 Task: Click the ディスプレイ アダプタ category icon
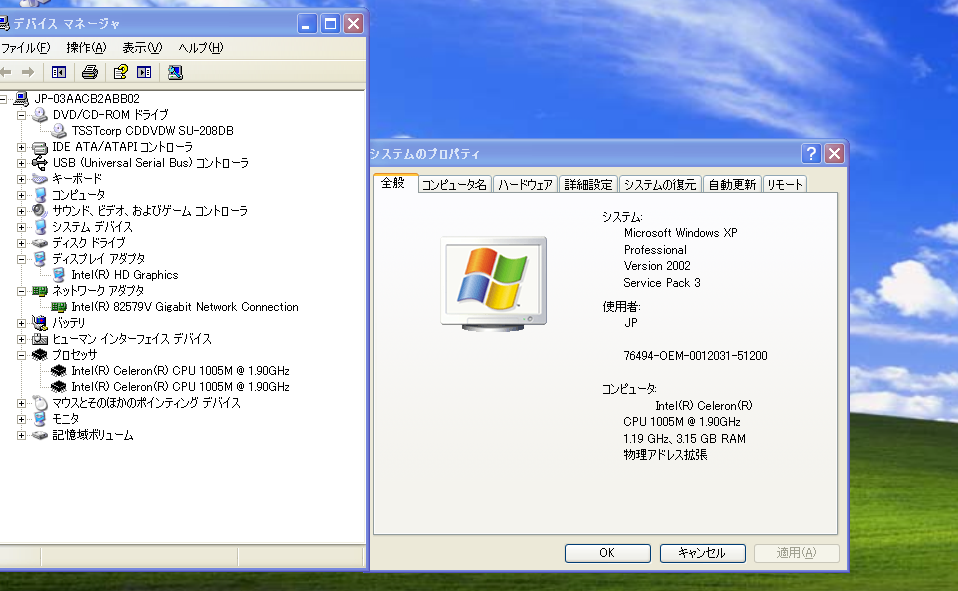(x=40, y=259)
